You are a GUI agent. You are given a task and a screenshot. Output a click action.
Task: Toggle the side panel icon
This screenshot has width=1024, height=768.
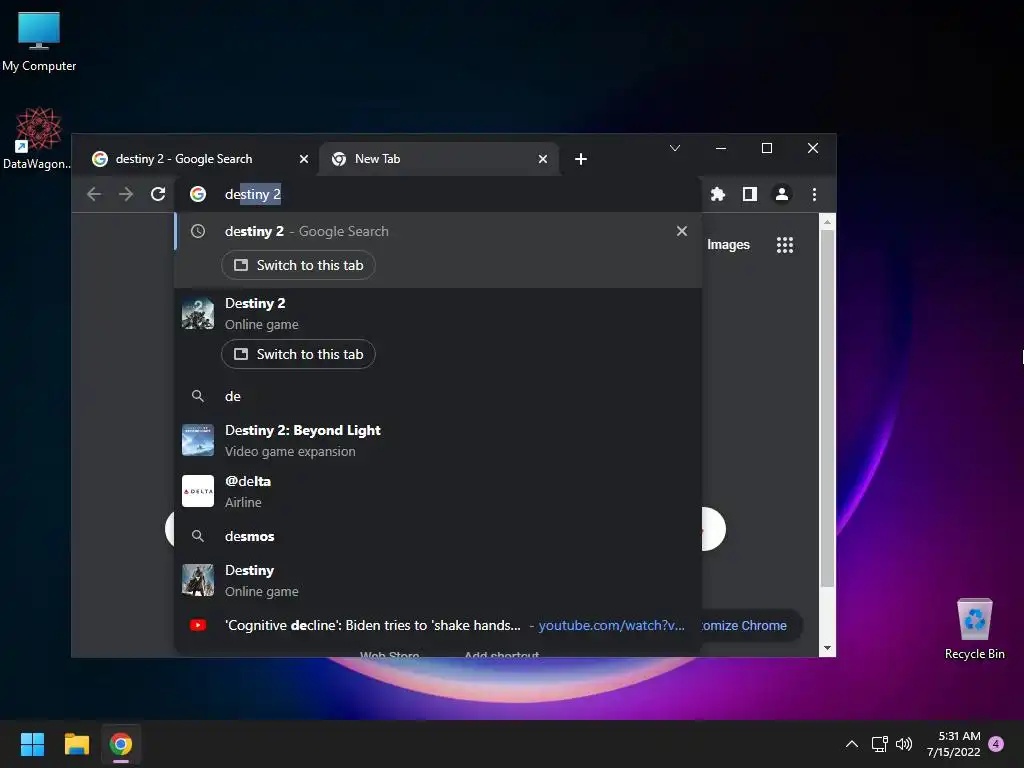pyautogui.click(x=750, y=194)
